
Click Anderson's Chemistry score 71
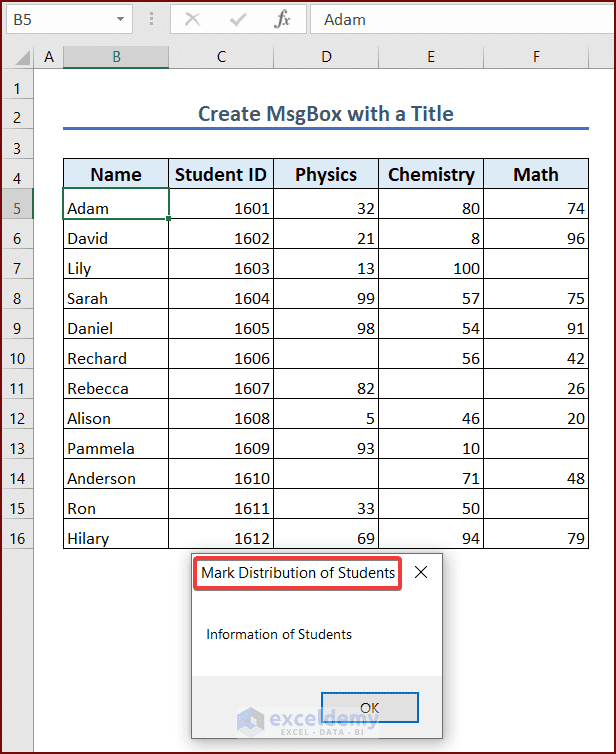431,474
